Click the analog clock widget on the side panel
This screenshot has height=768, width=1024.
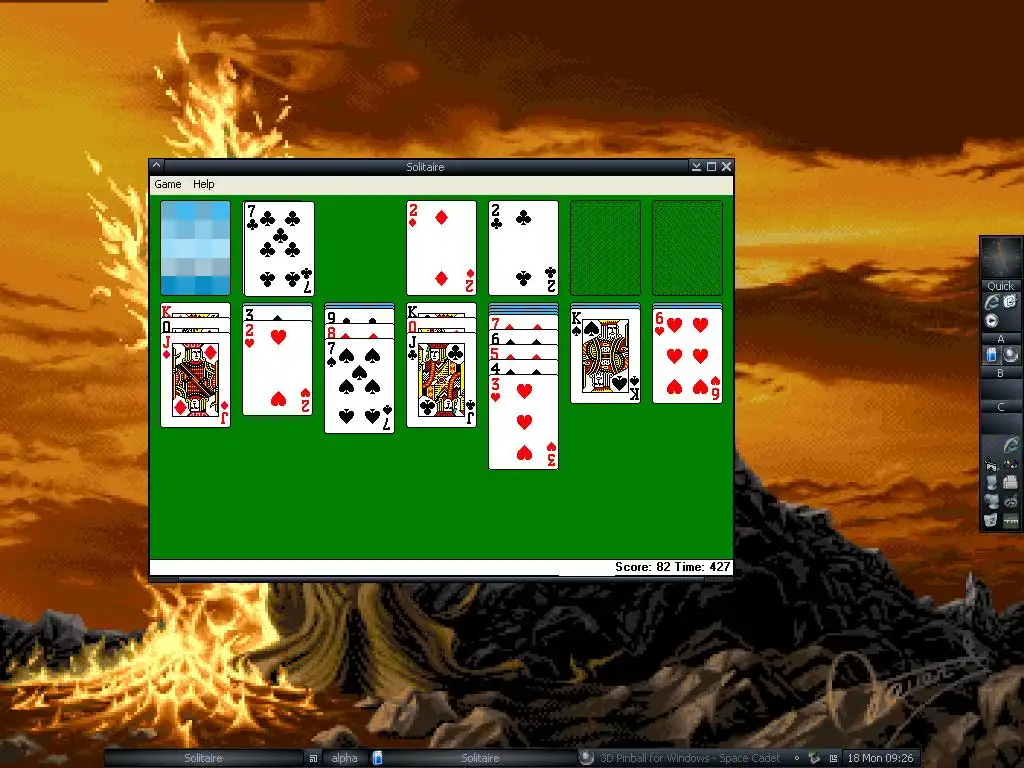[x=1001, y=257]
